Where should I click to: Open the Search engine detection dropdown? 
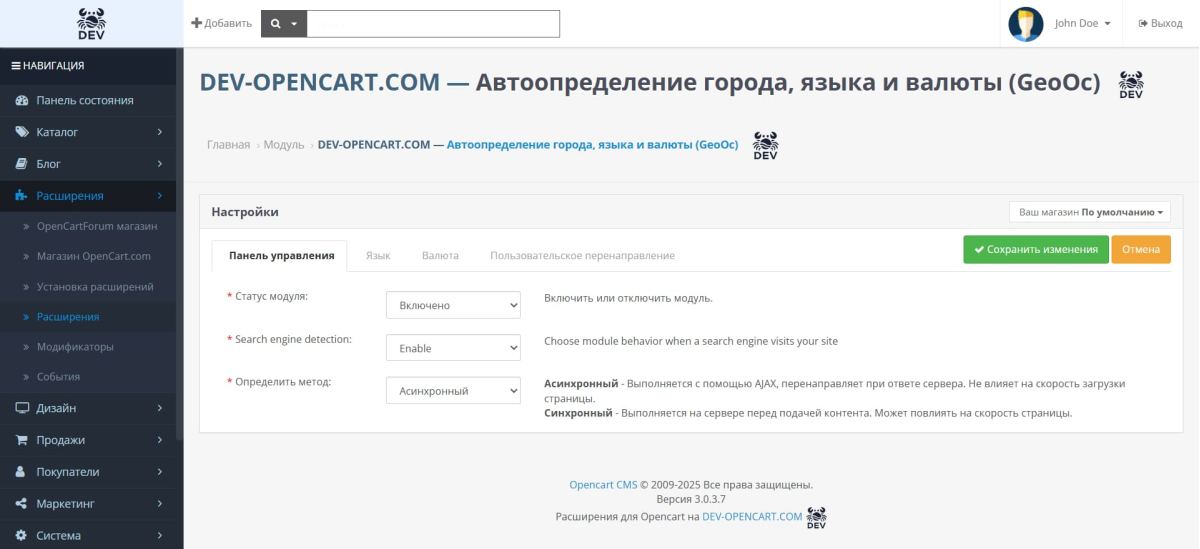[453, 348]
